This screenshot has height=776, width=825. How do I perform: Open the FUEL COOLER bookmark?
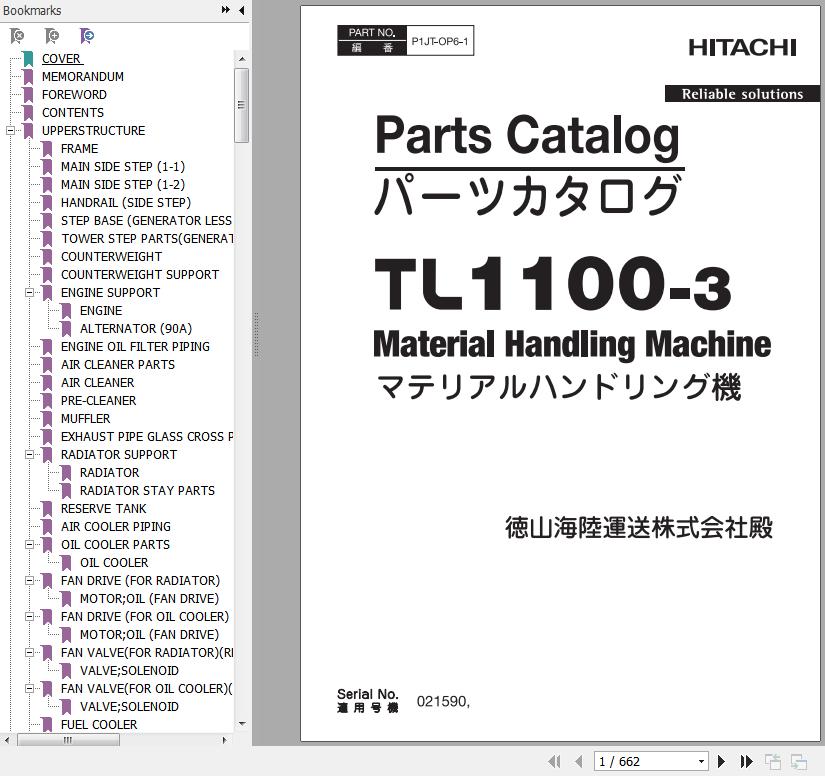click(x=98, y=724)
